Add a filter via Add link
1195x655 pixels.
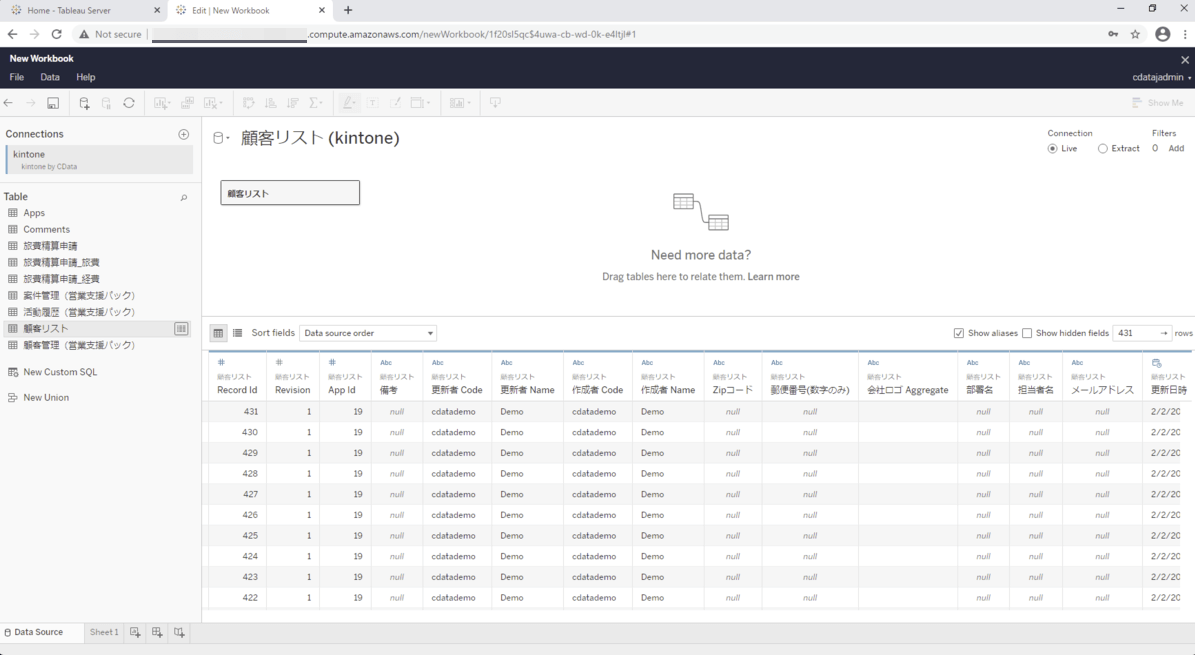tap(1176, 149)
